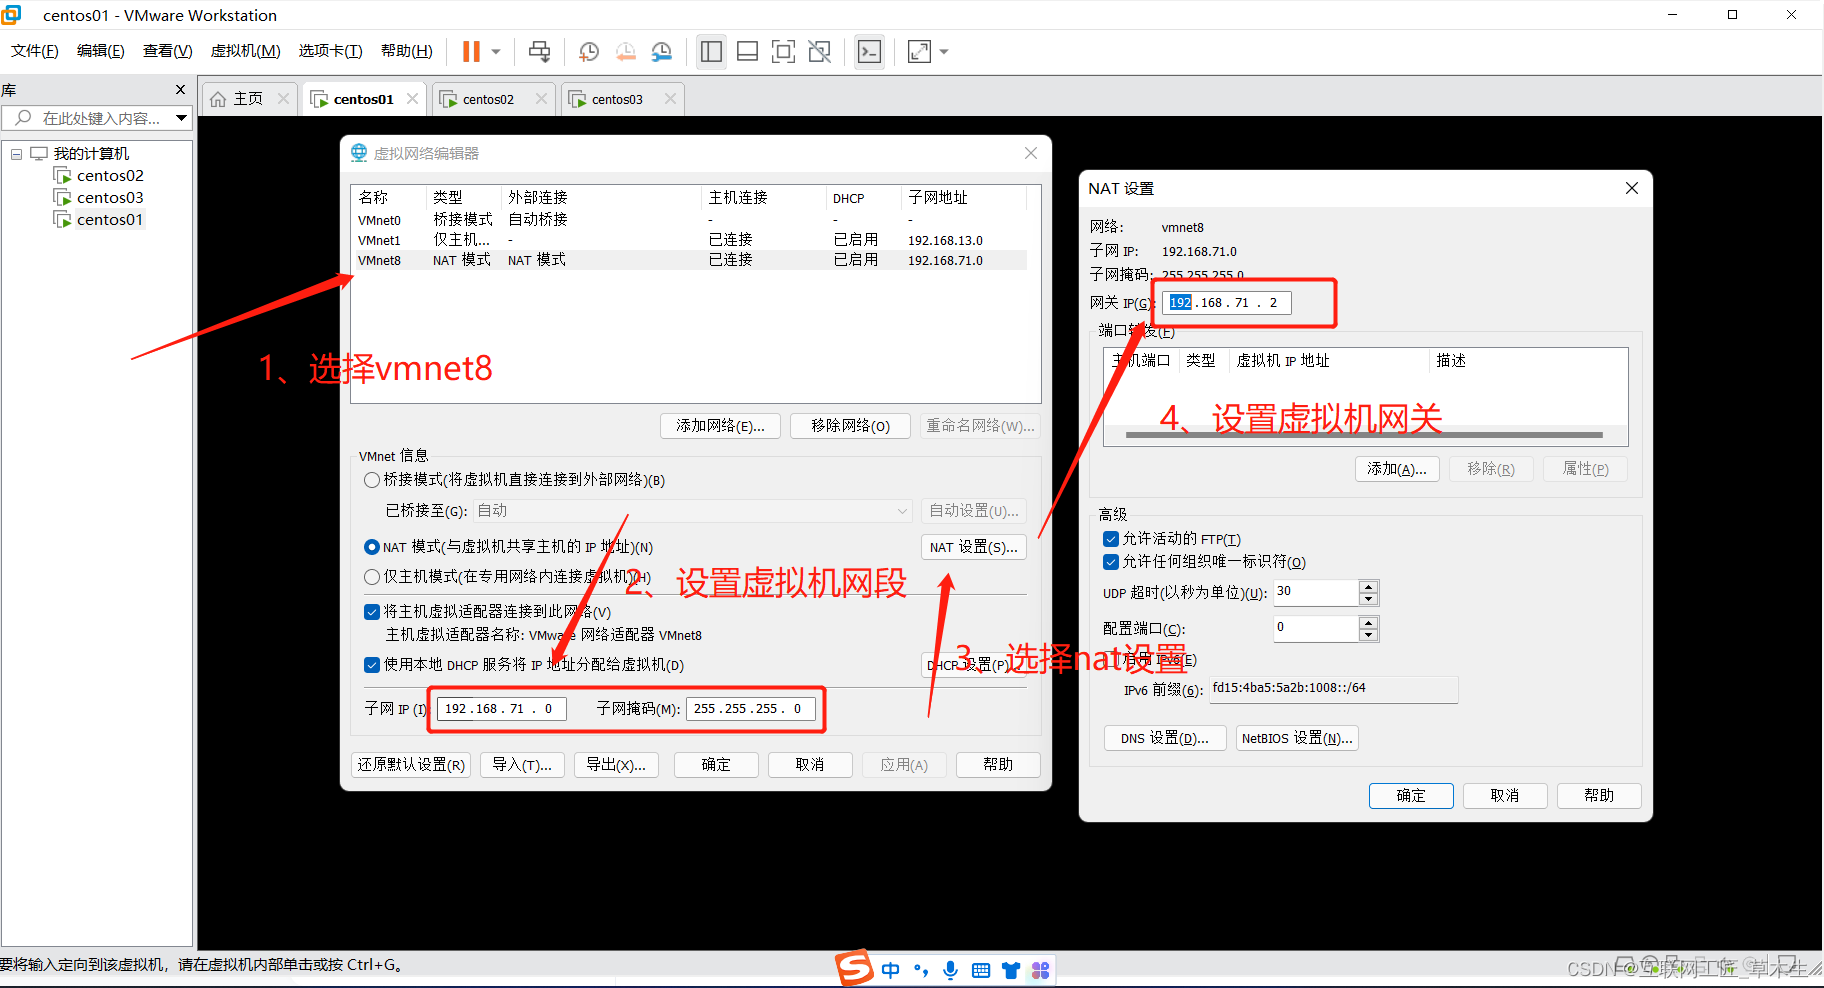Click the stretch guest display icon

(x=919, y=51)
